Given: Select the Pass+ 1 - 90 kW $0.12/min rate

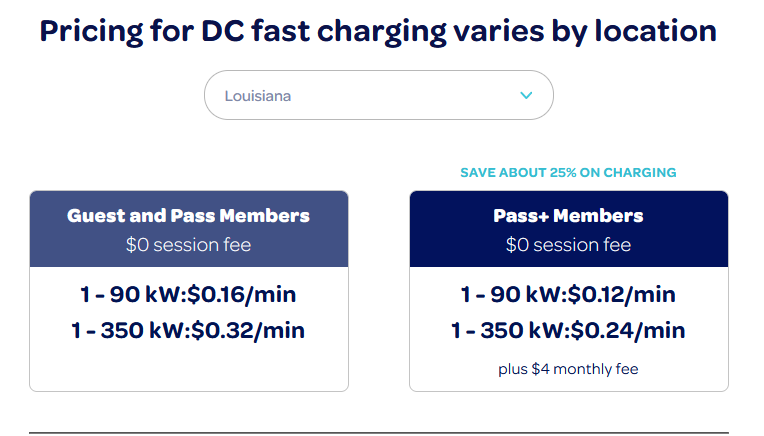Looking at the screenshot, I should pos(568,295).
